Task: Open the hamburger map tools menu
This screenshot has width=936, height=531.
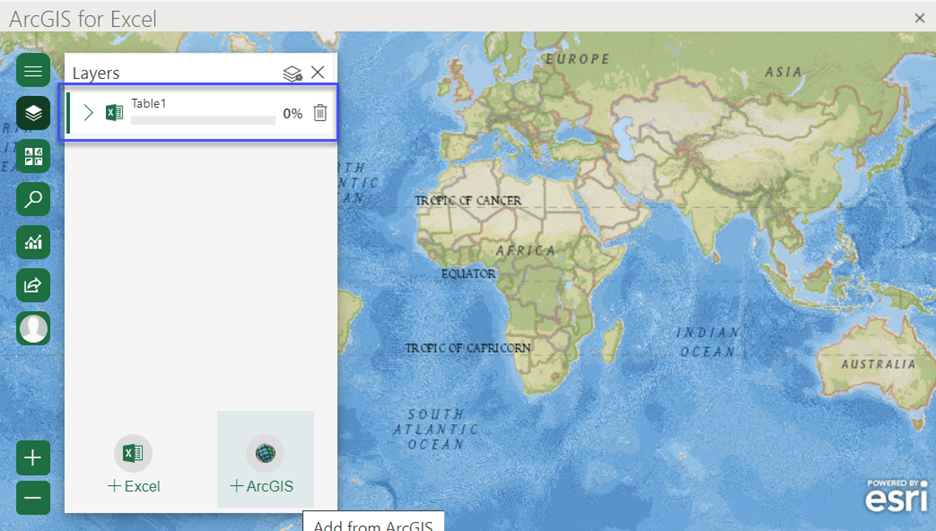Action: (33, 70)
